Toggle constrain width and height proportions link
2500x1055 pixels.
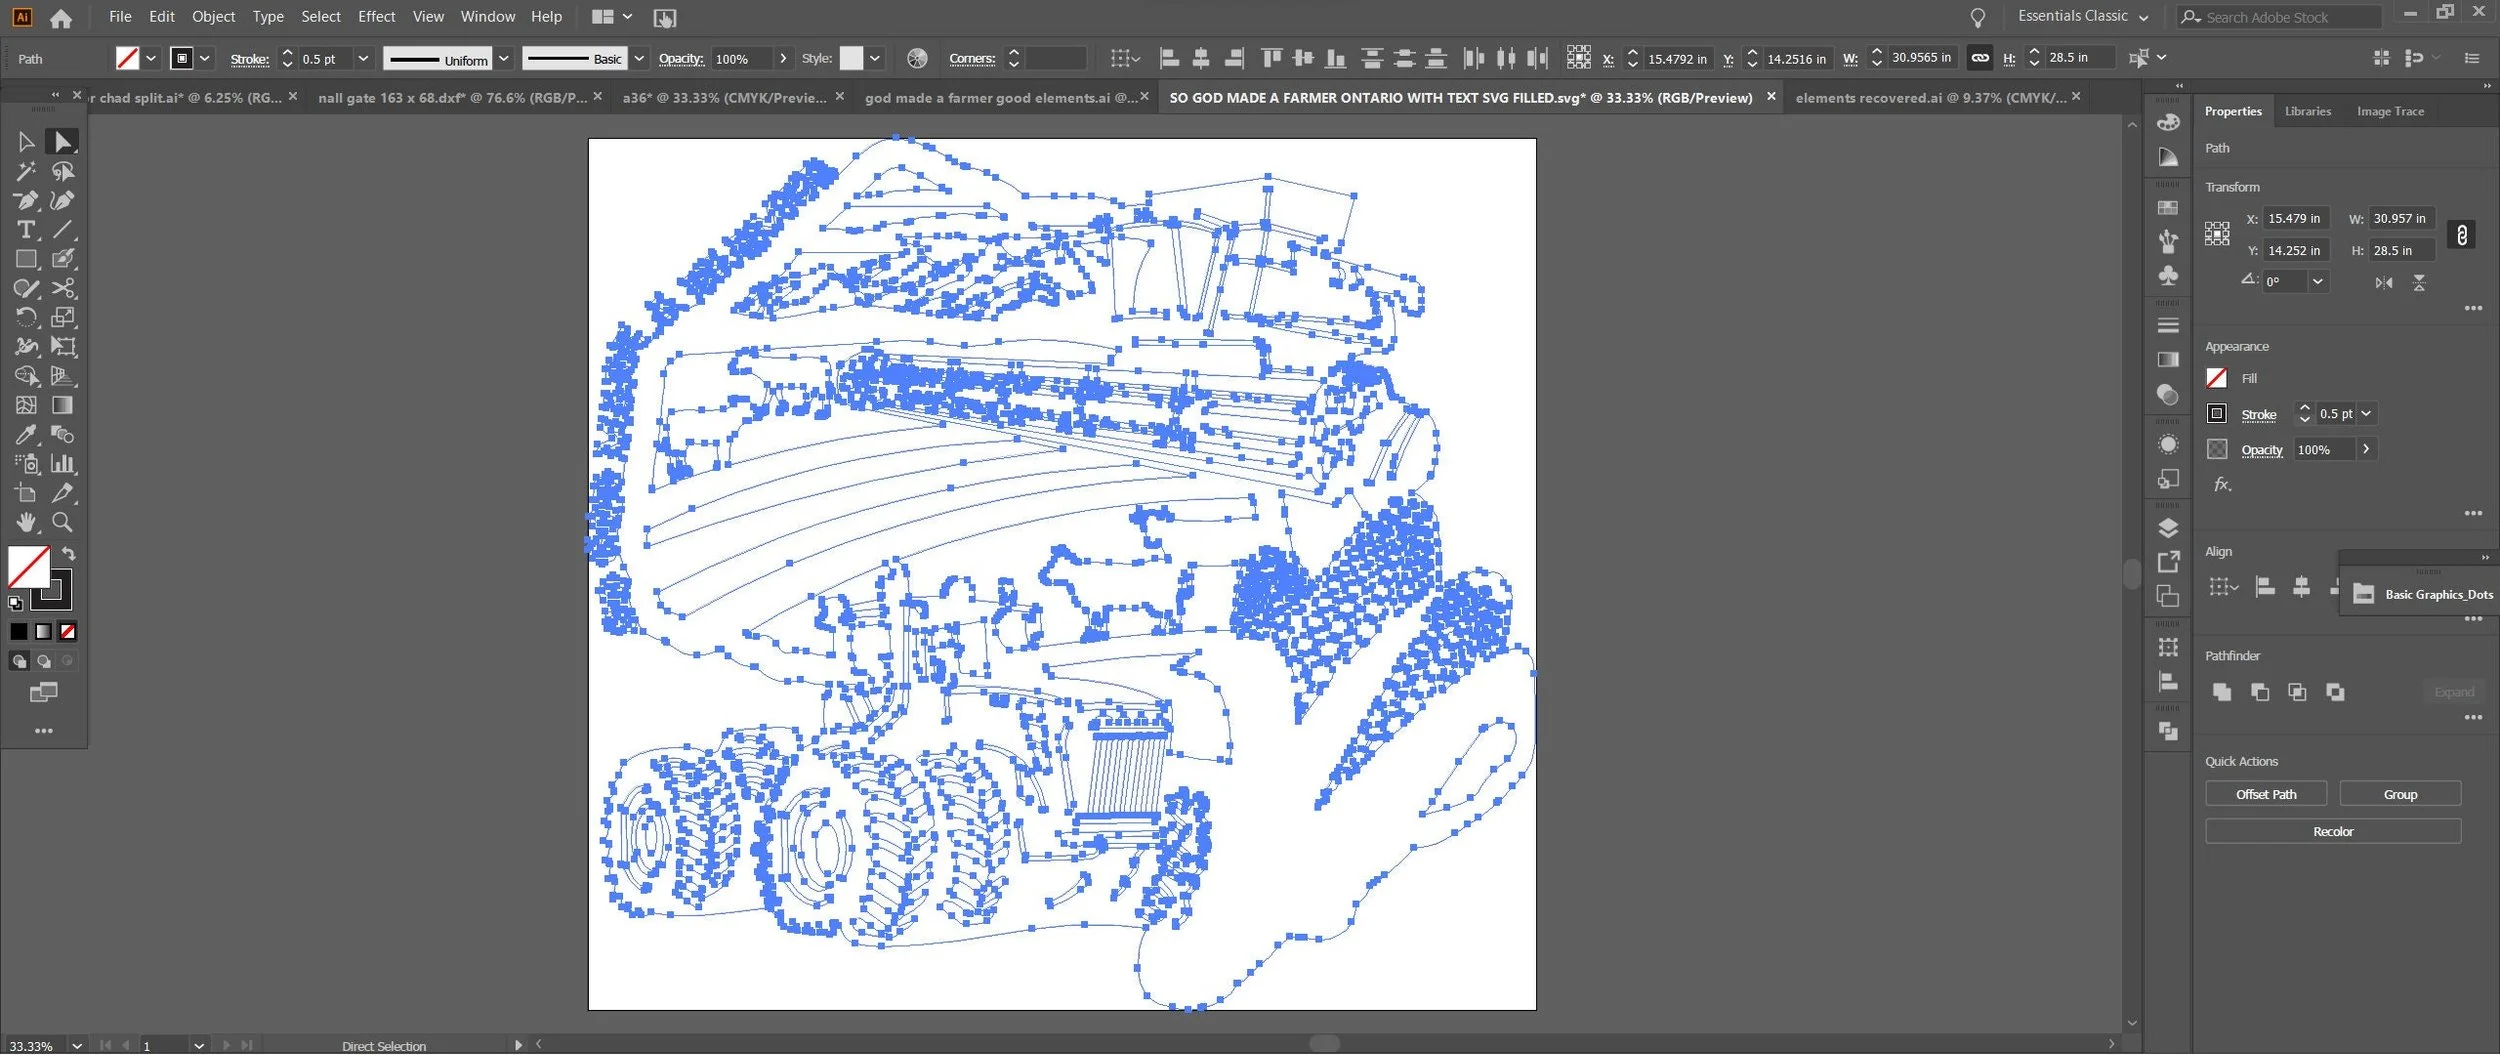pyautogui.click(x=2461, y=235)
